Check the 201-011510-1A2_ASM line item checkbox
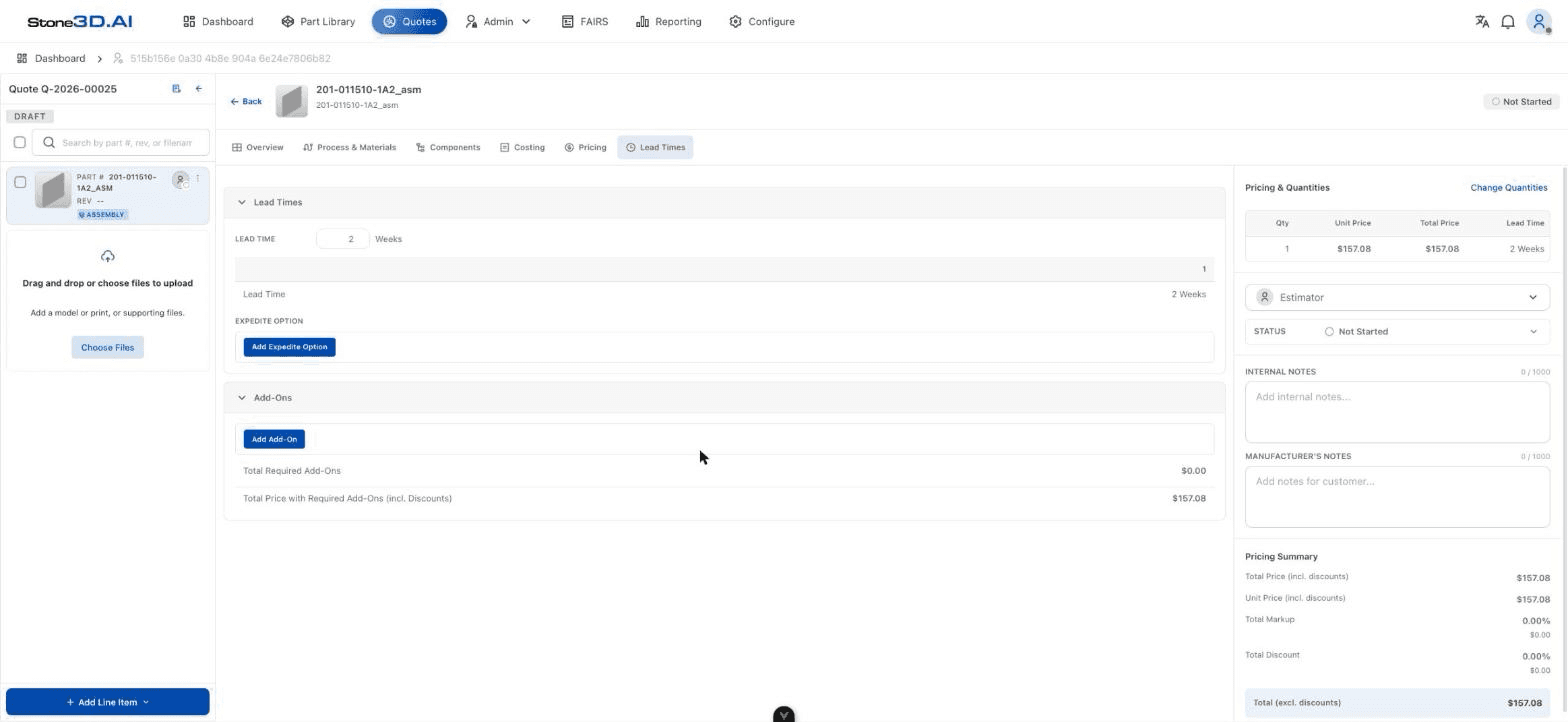Viewport: 1568px width, 722px height. (20, 182)
